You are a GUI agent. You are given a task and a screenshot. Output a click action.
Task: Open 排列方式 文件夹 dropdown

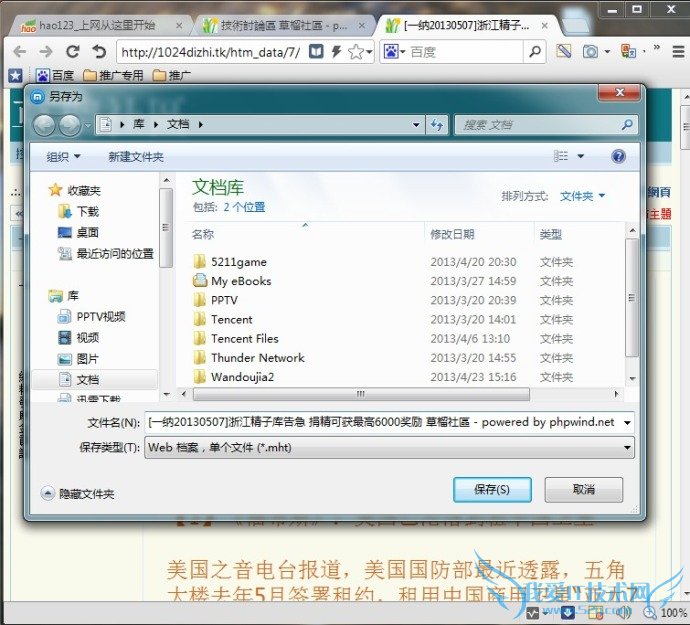(582, 196)
